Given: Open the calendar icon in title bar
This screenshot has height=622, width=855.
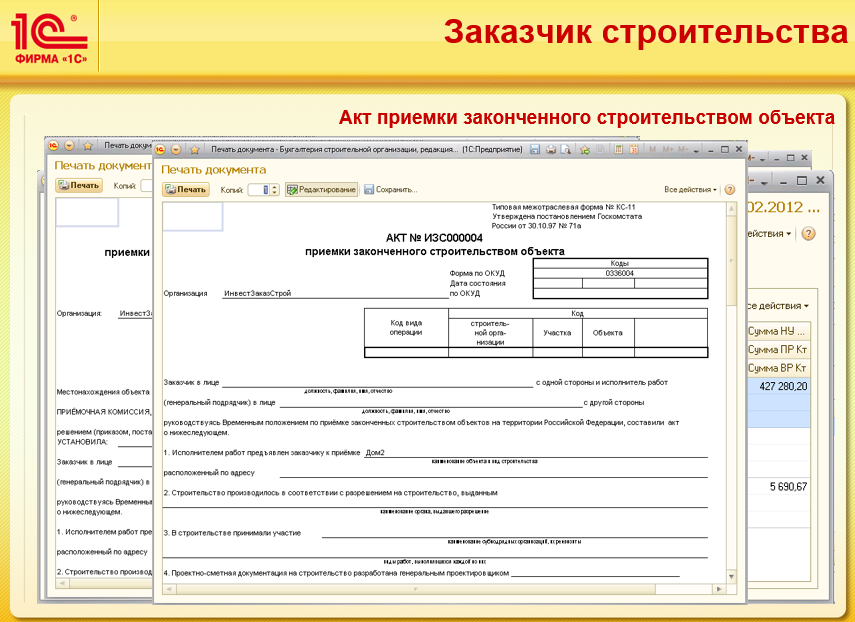Looking at the screenshot, I should click(634, 149).
